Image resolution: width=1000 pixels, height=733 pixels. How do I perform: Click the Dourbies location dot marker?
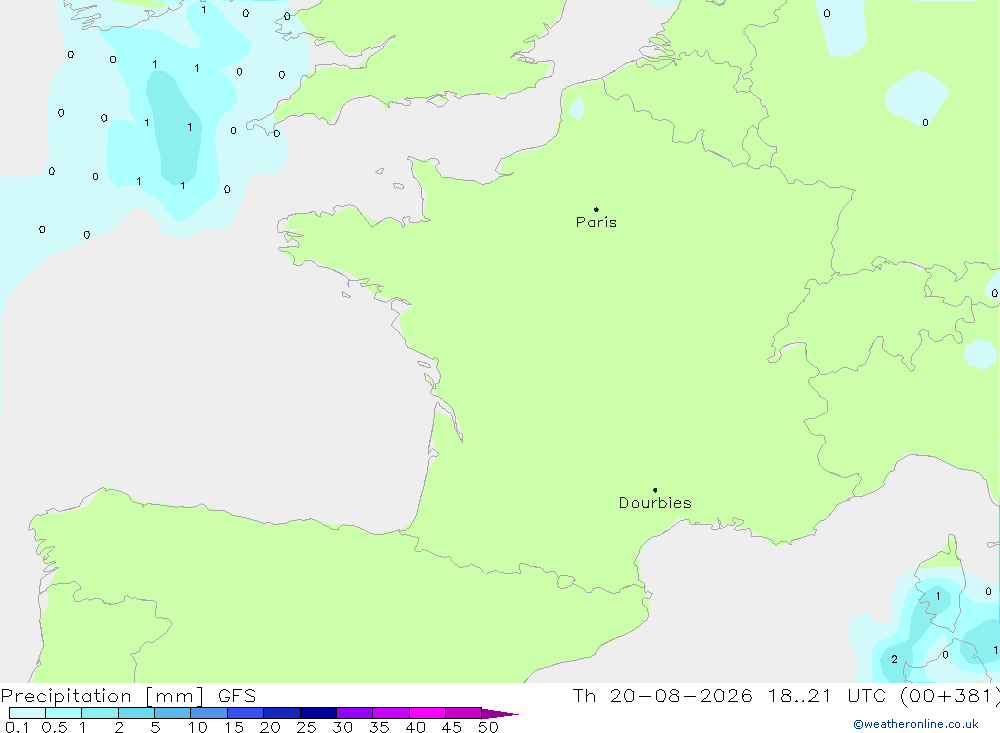[655, 490]
